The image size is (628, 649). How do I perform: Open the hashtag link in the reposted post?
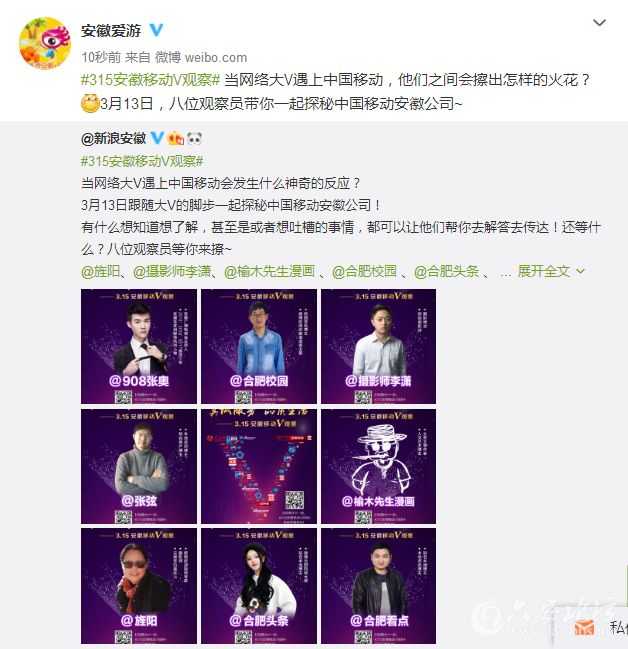pyautogui.click(x=142, y=161)
